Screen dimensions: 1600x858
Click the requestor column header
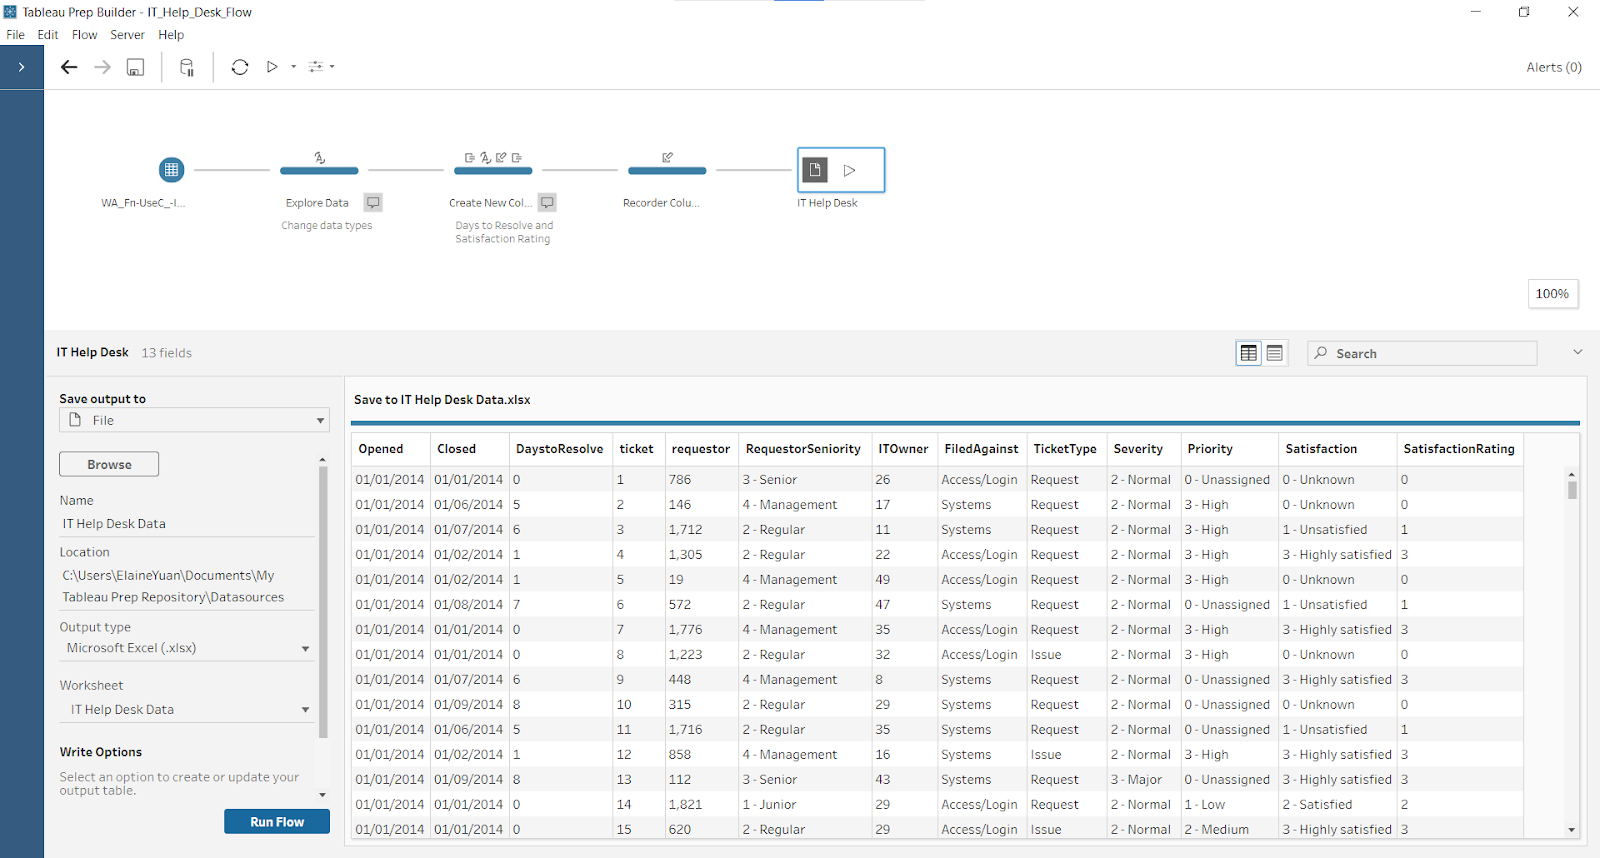click(x=701, y=449)
